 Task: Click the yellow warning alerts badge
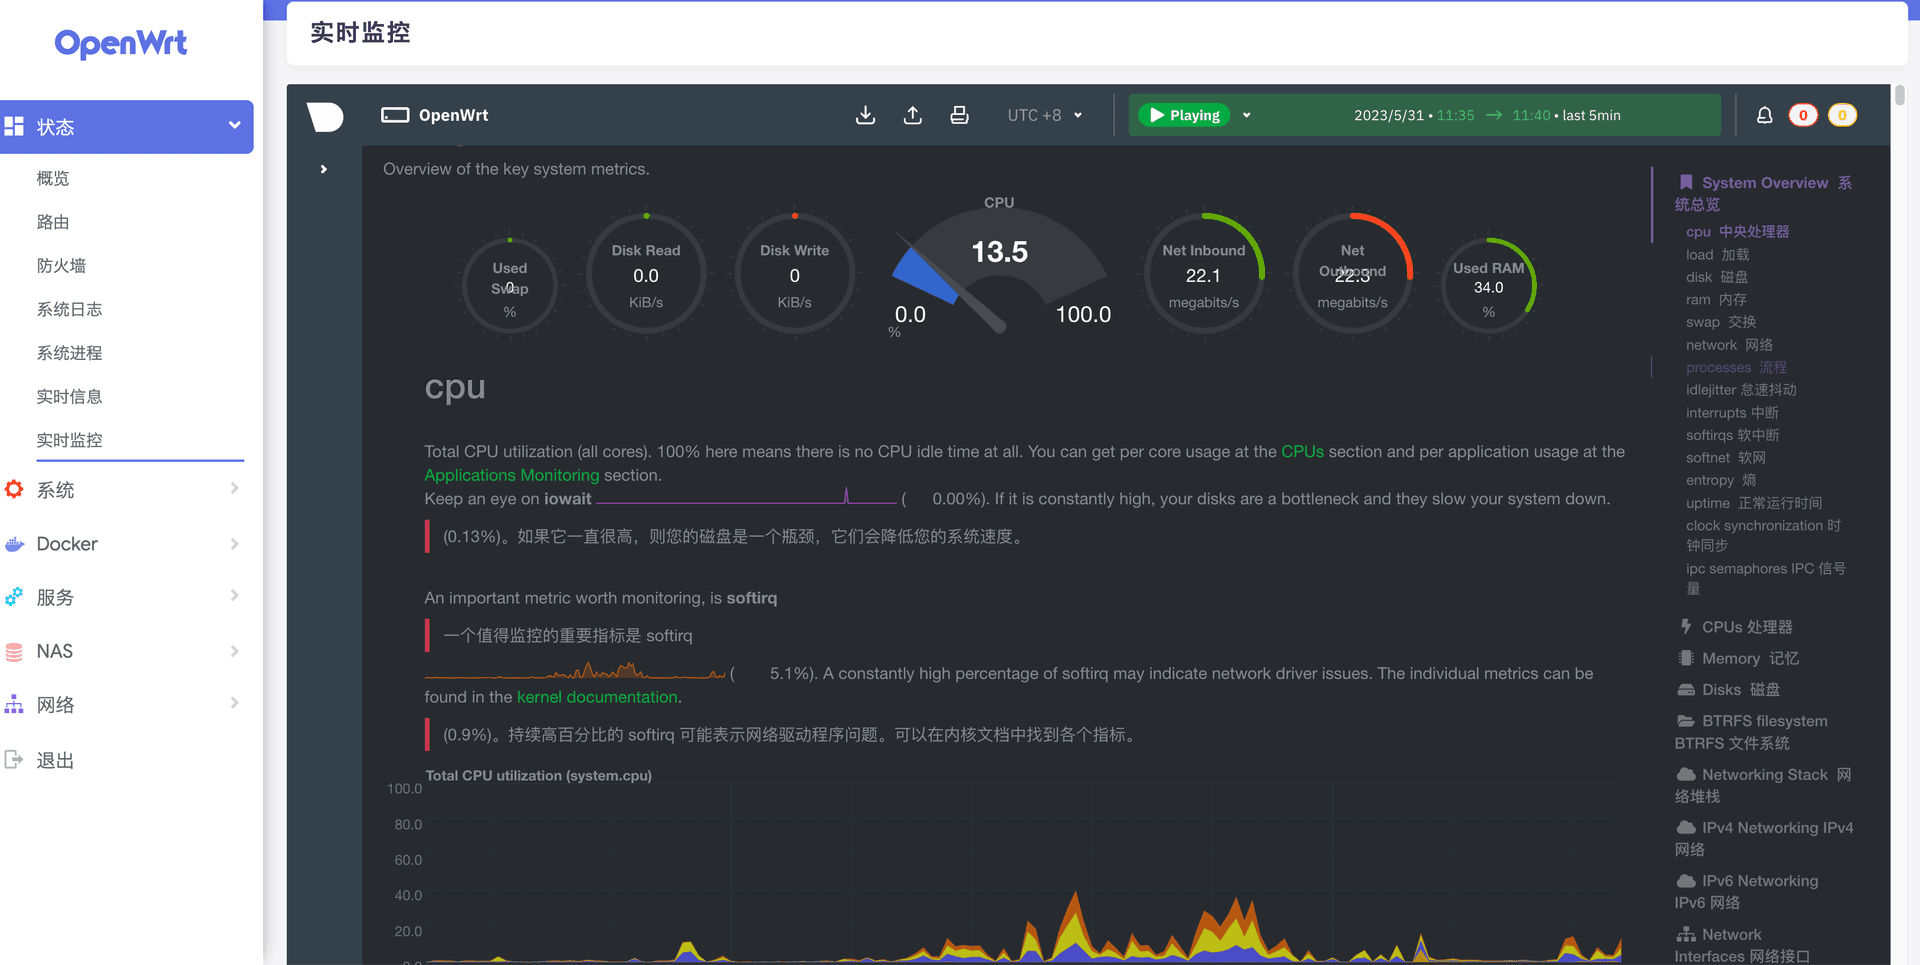(1842, 115)
